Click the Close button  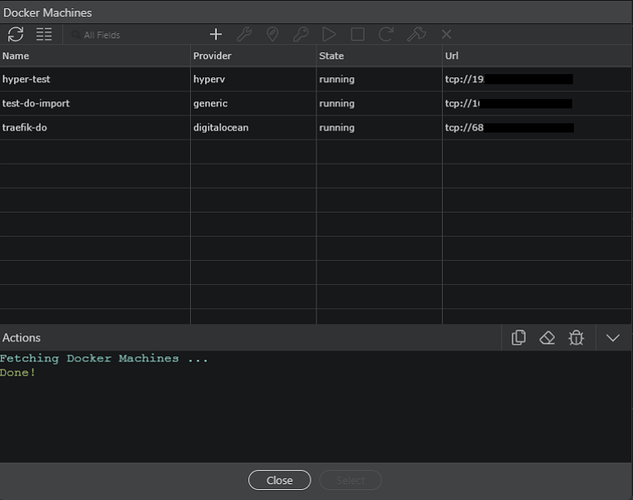(279, 480)
